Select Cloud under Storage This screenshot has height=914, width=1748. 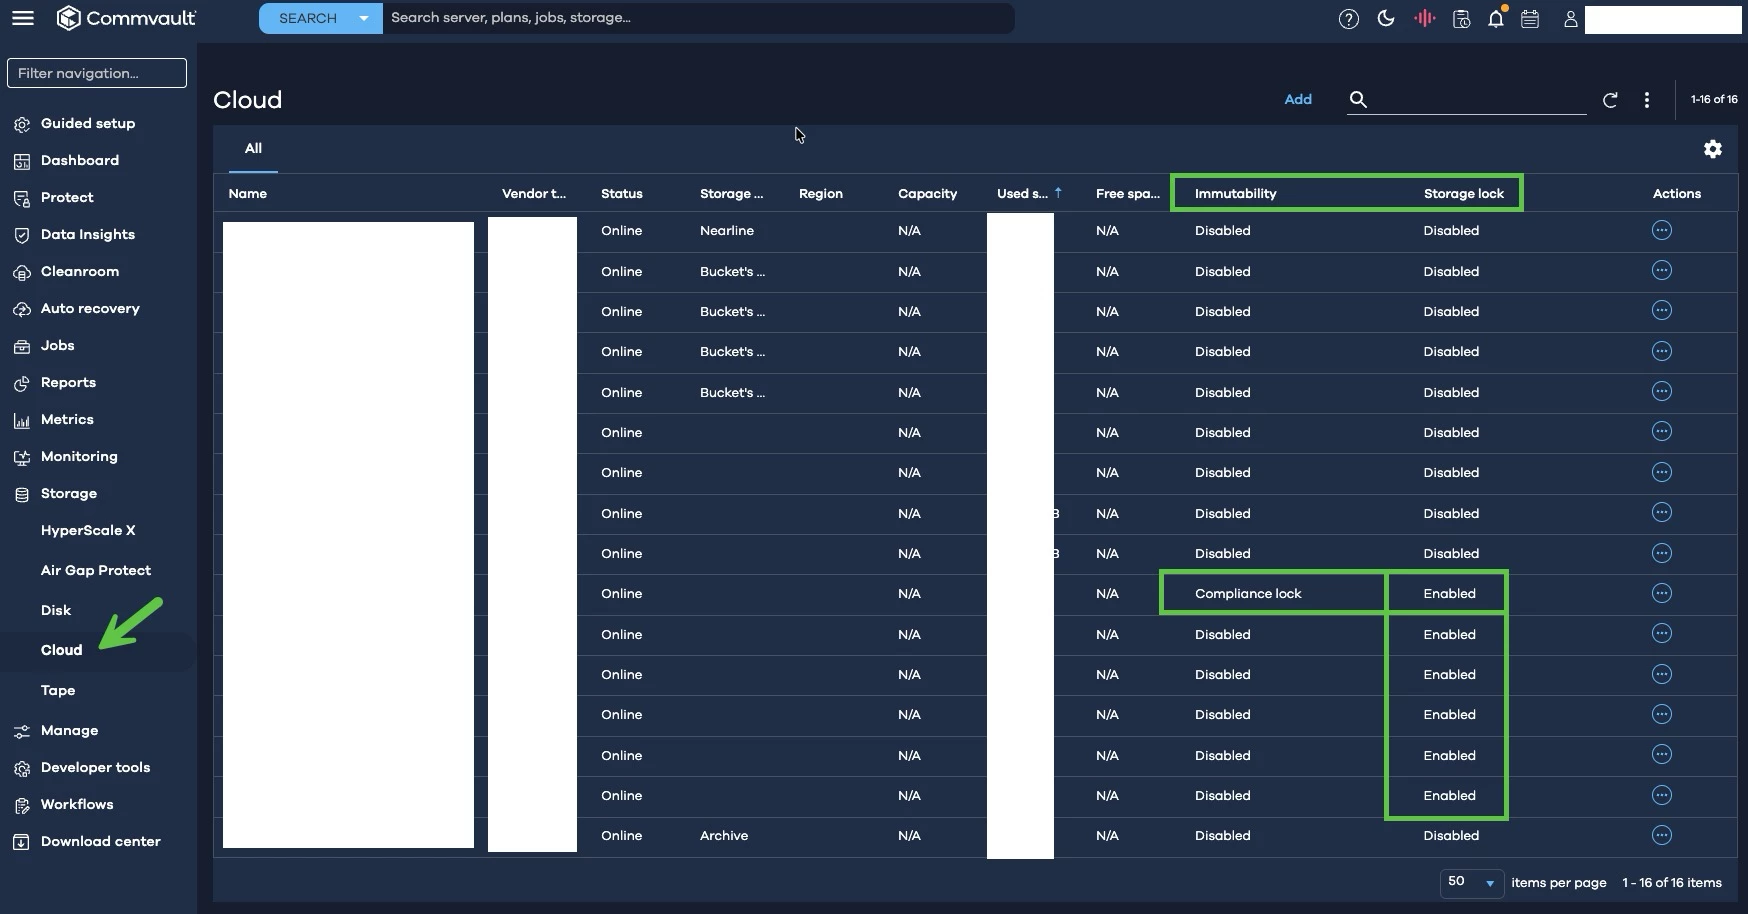pyautogui.click(x=61, y=650)
